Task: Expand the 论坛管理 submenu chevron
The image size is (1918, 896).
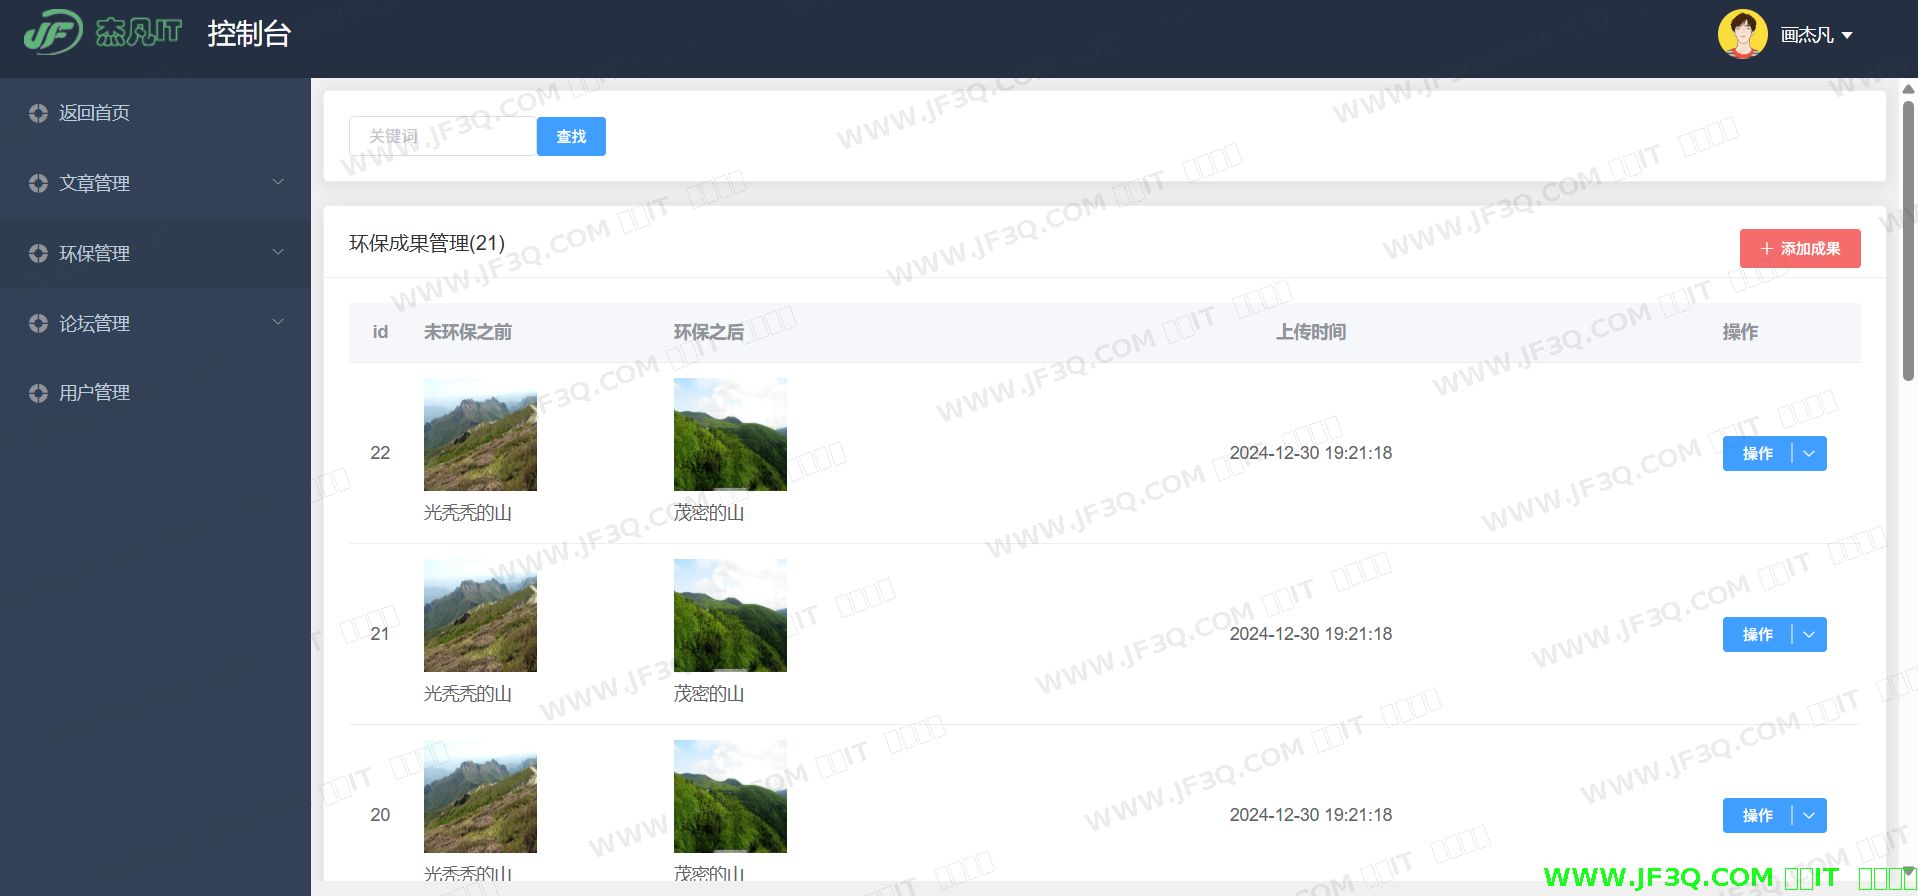Action: coord(278,322)
